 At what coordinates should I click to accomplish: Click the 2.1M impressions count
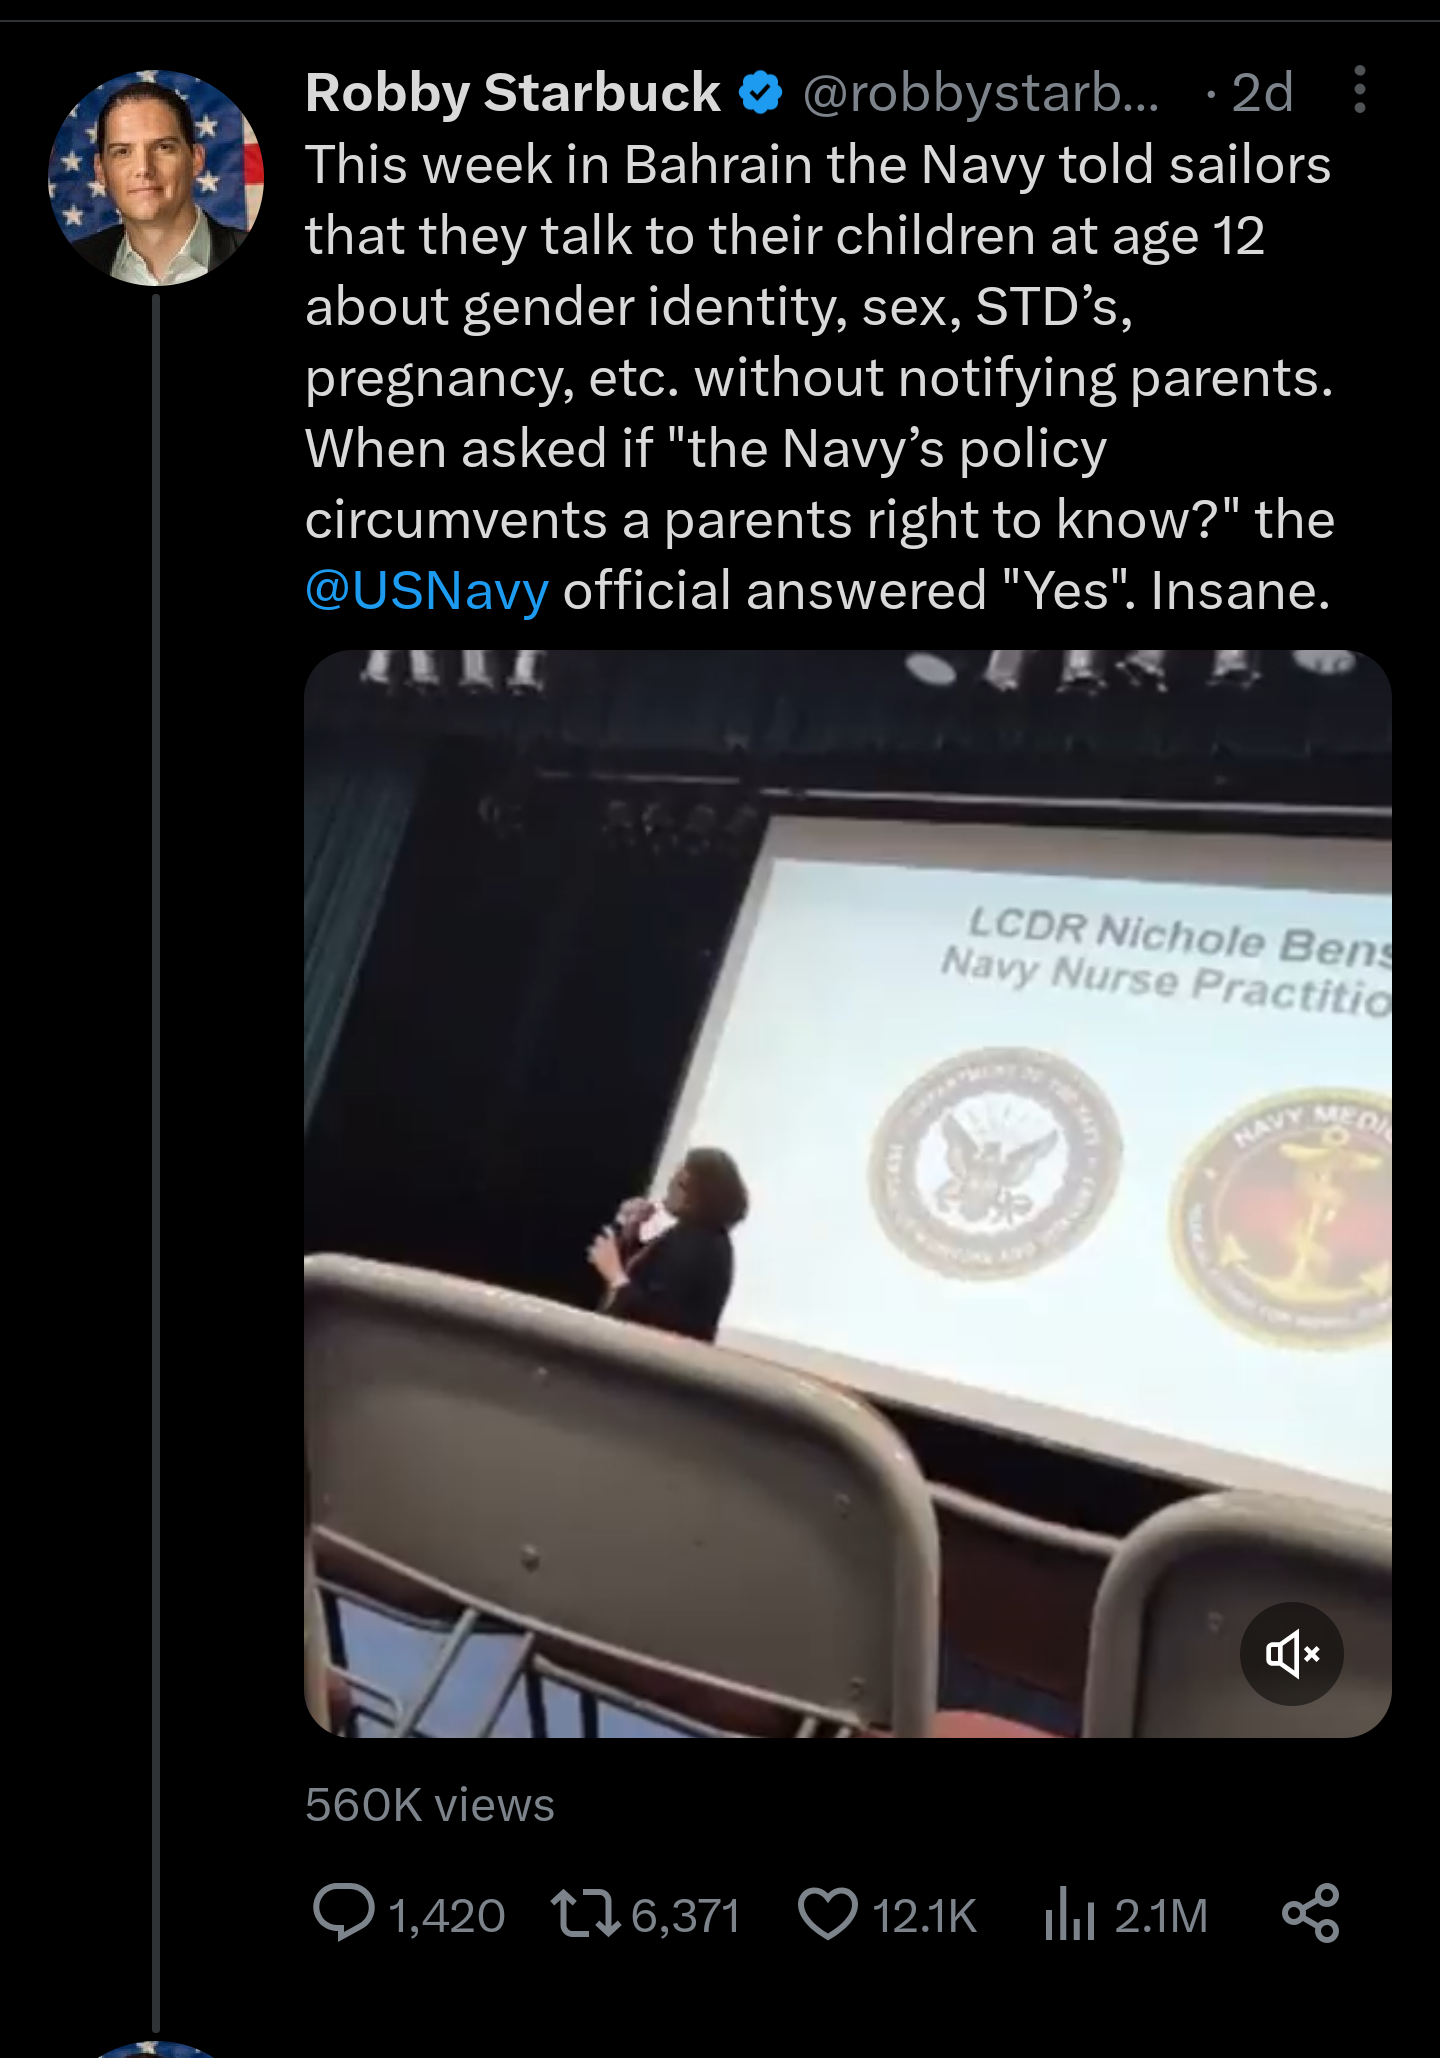pyautogui.click(x=1162, y=1916)
